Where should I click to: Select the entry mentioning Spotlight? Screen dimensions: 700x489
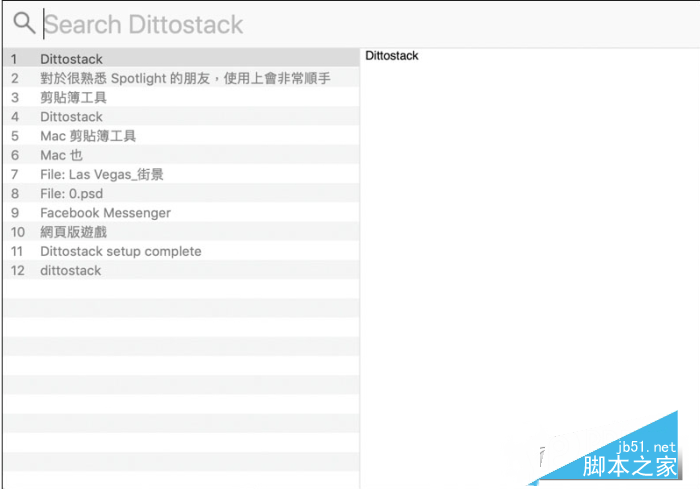click(x=181, y=78)
